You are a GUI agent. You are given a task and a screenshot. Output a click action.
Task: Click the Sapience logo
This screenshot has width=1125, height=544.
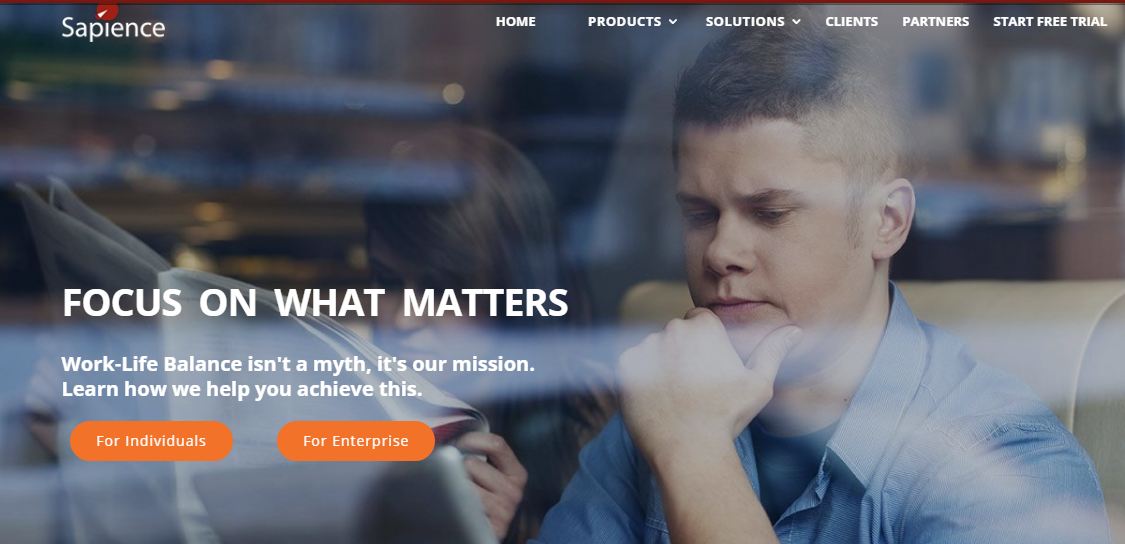click(x=113, y=24)
